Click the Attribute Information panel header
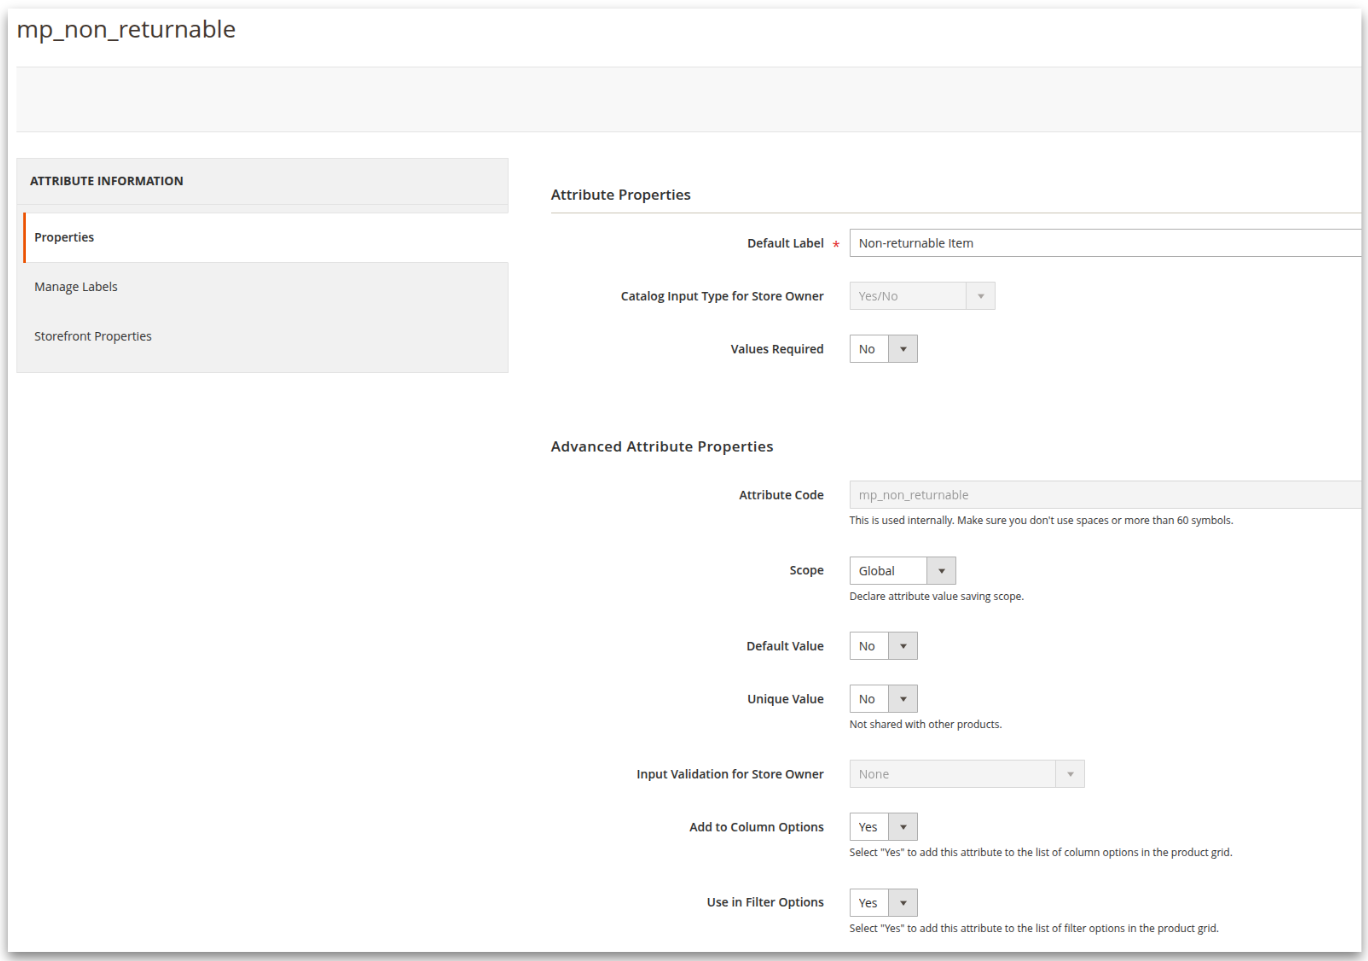Viewport: 1368px width, 961px height. pos(110,180)
